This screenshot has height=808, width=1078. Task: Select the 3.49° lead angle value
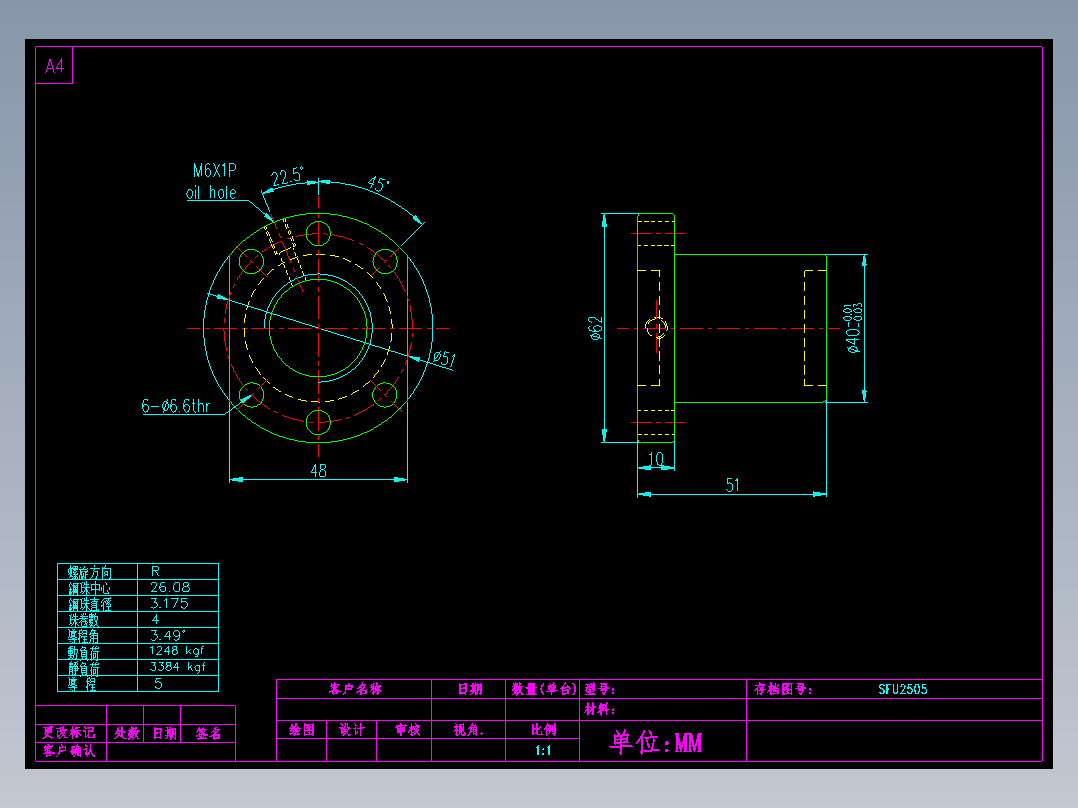pyautogui.click(x=168, y=635)
